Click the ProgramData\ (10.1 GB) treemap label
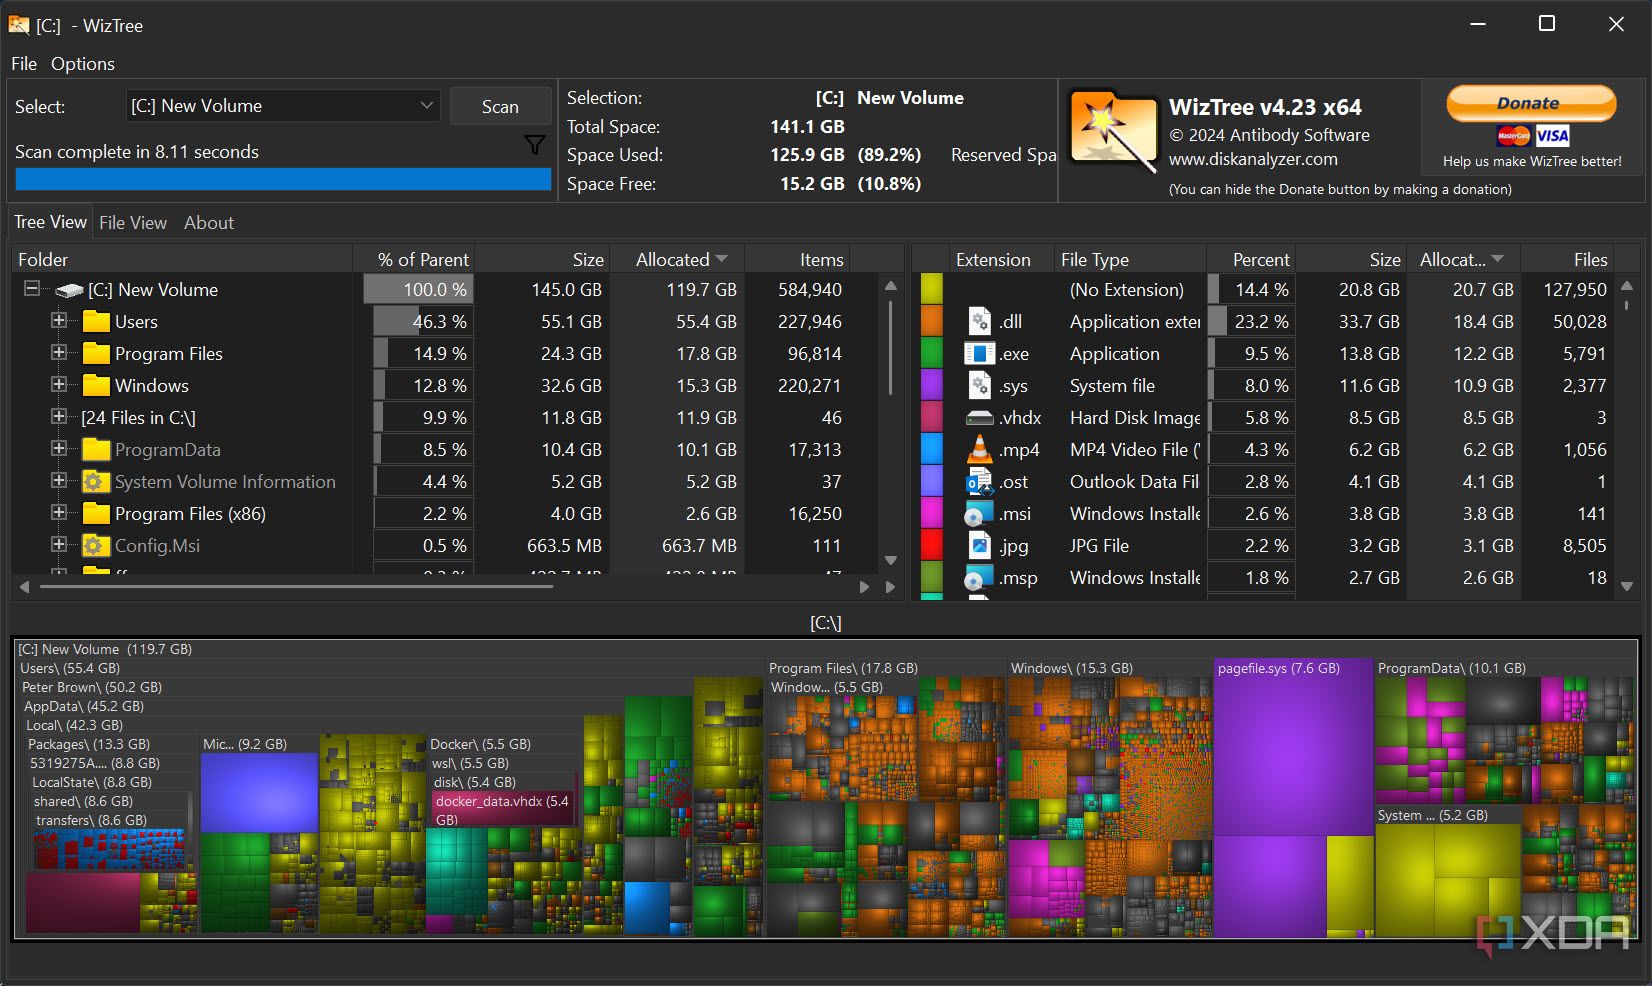 coord(1451,668)
